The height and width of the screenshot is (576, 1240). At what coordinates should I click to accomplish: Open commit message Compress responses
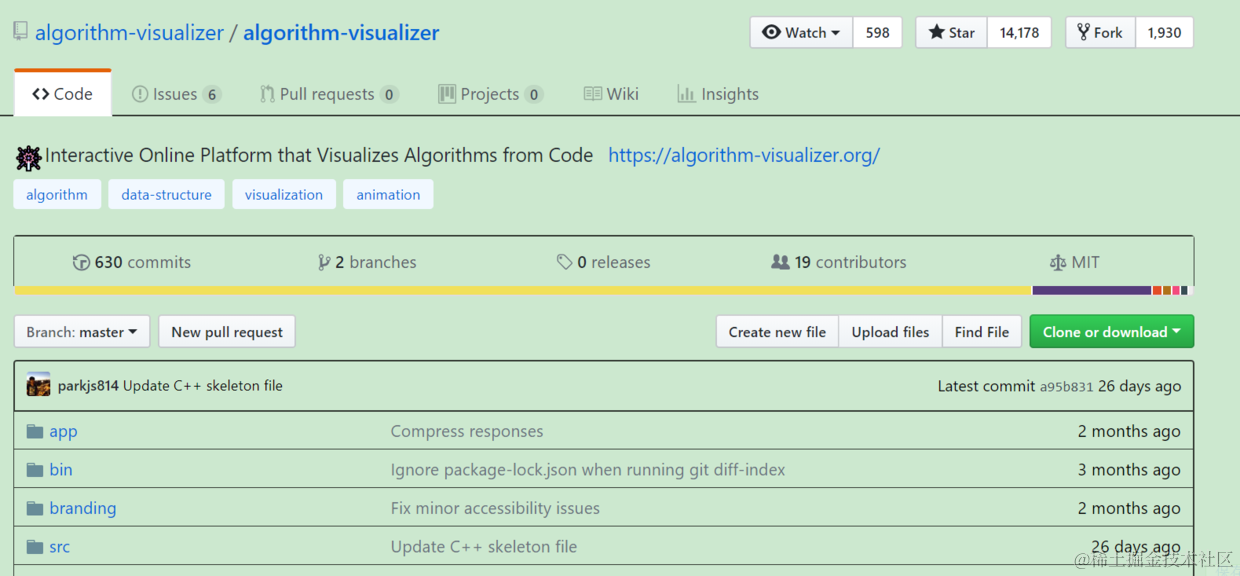(x=467, y=432)
